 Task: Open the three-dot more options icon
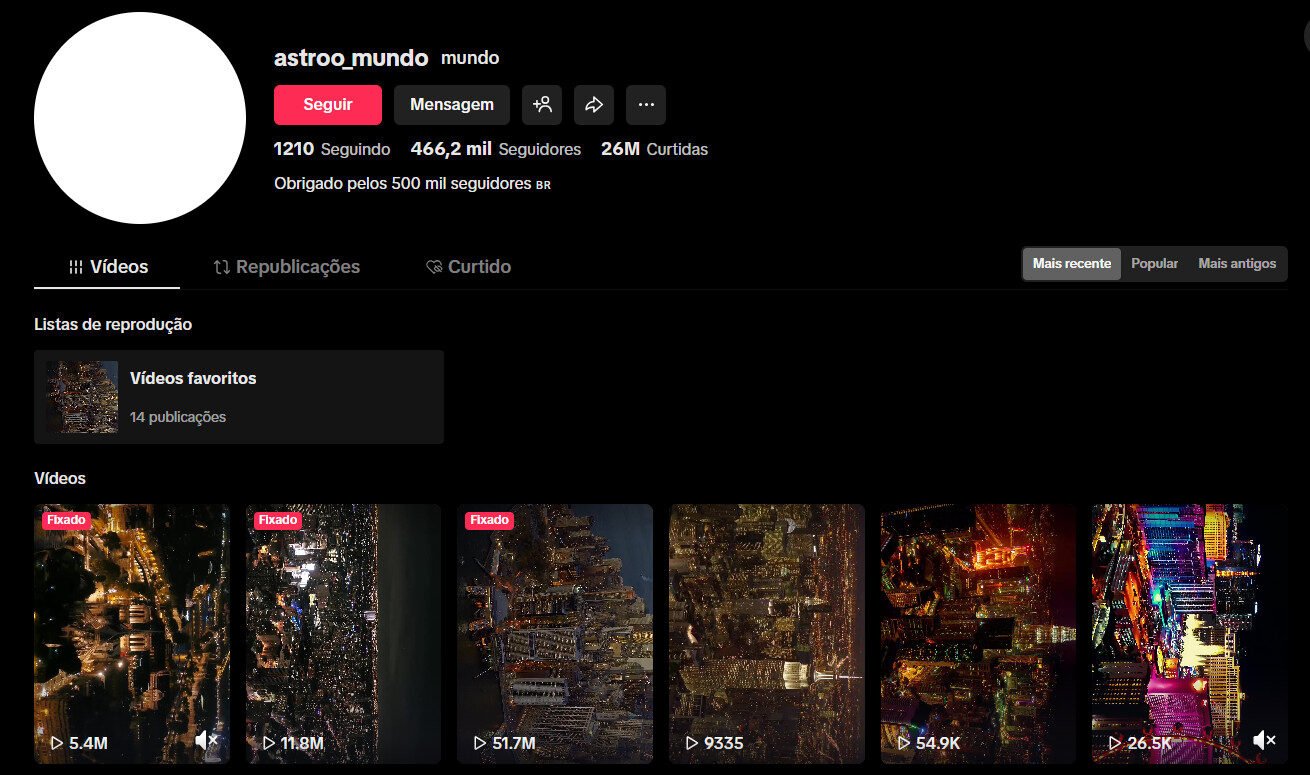pyautogui.click(x=646, y=104)
